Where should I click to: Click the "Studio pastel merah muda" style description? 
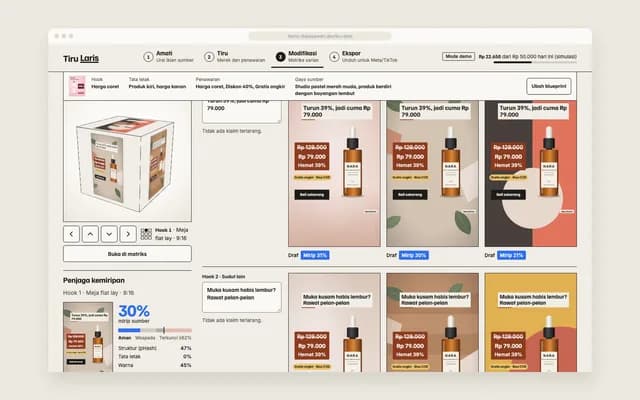tap(343, 90)
